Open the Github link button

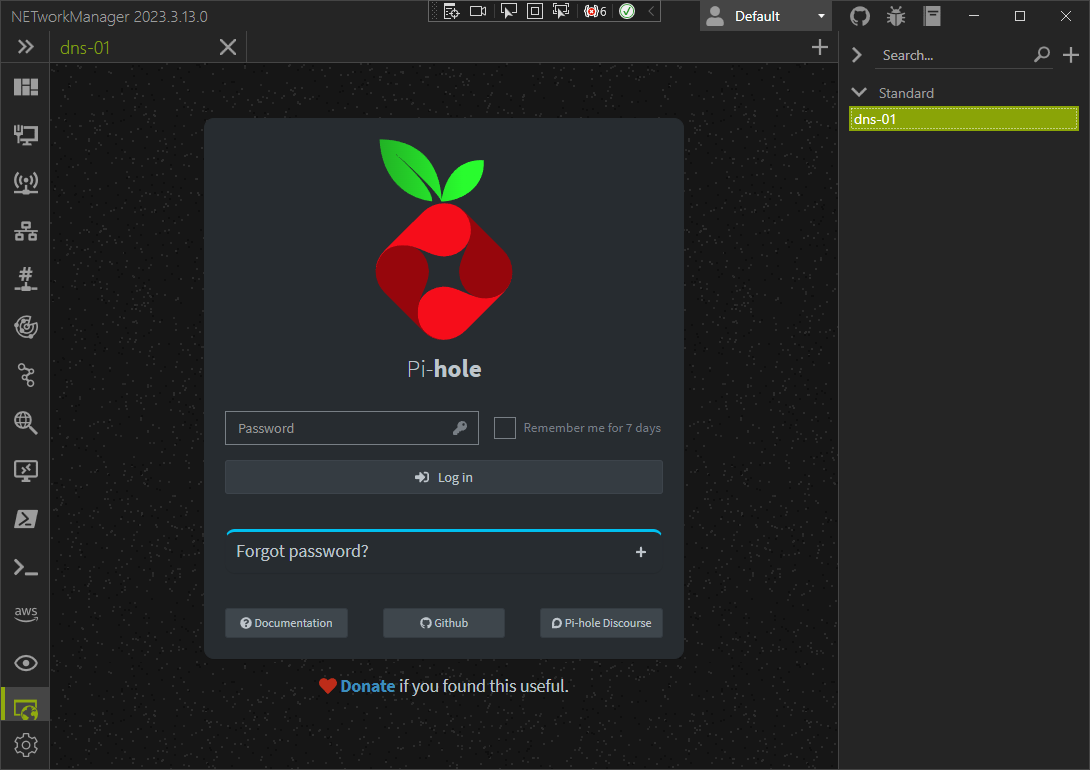pyautogui.click(x=444, y=623)
